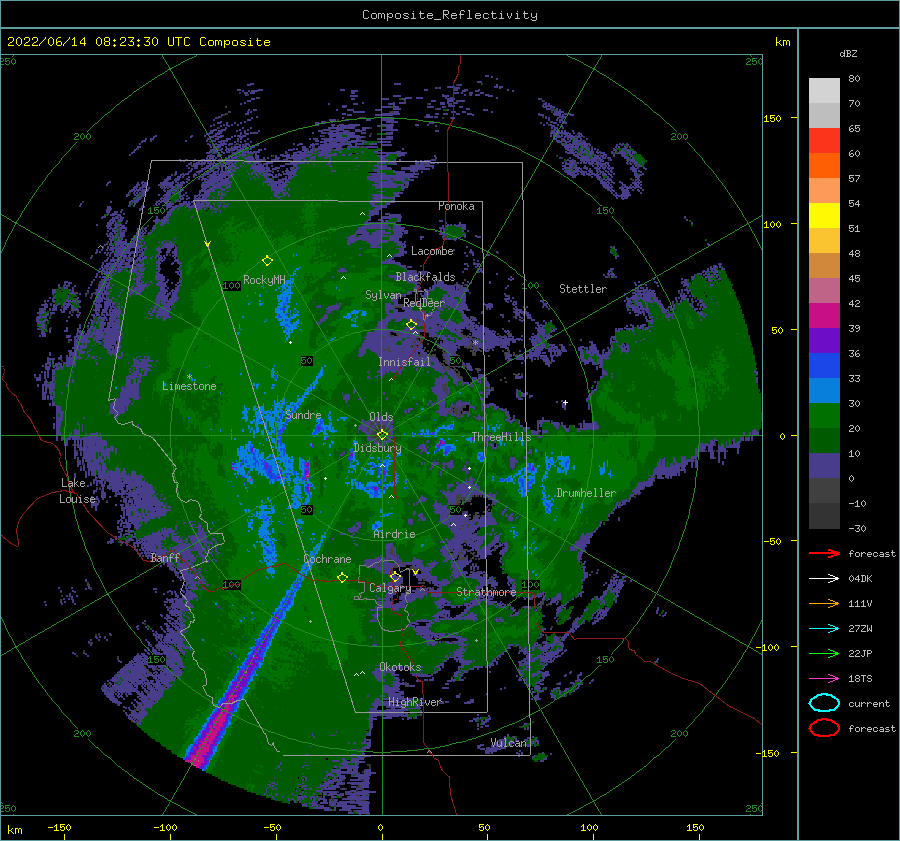Viewport: 900px width, 841px height.
Task: Click asterisk marker above Limestone label
Action: click(189, 377)
